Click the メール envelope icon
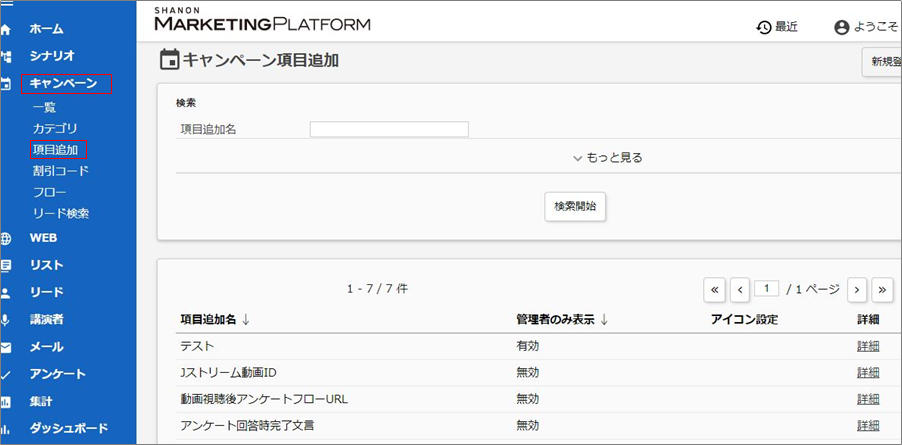 click(6, 347)
